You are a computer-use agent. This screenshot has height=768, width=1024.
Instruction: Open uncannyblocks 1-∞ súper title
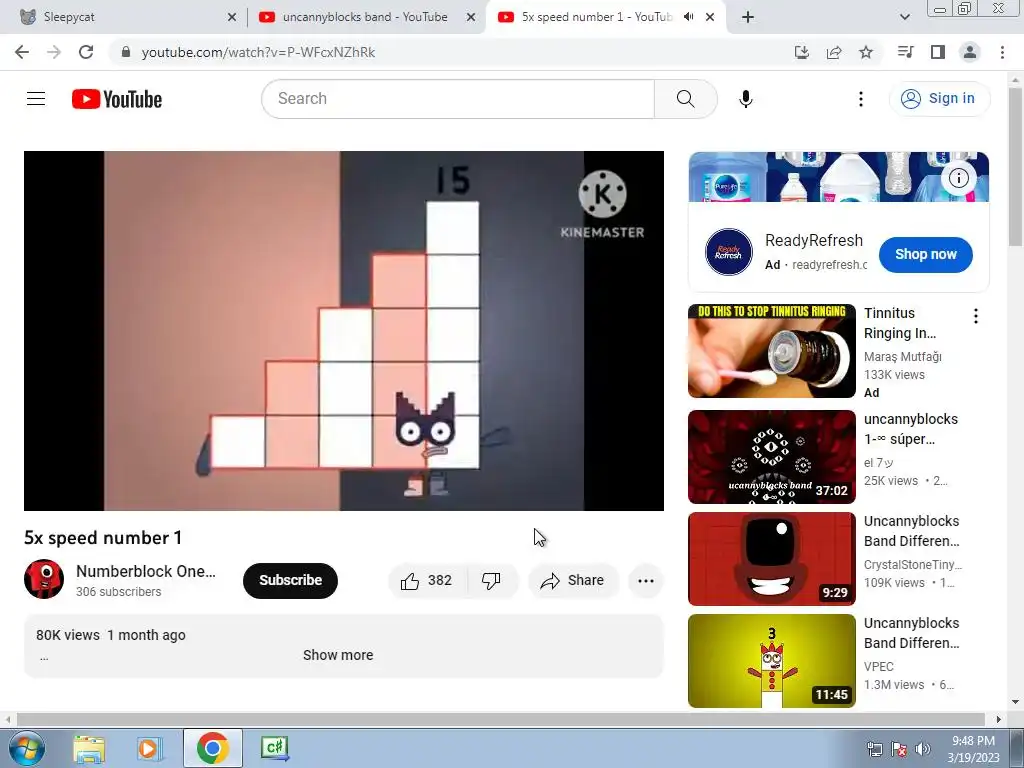[911, 429]
